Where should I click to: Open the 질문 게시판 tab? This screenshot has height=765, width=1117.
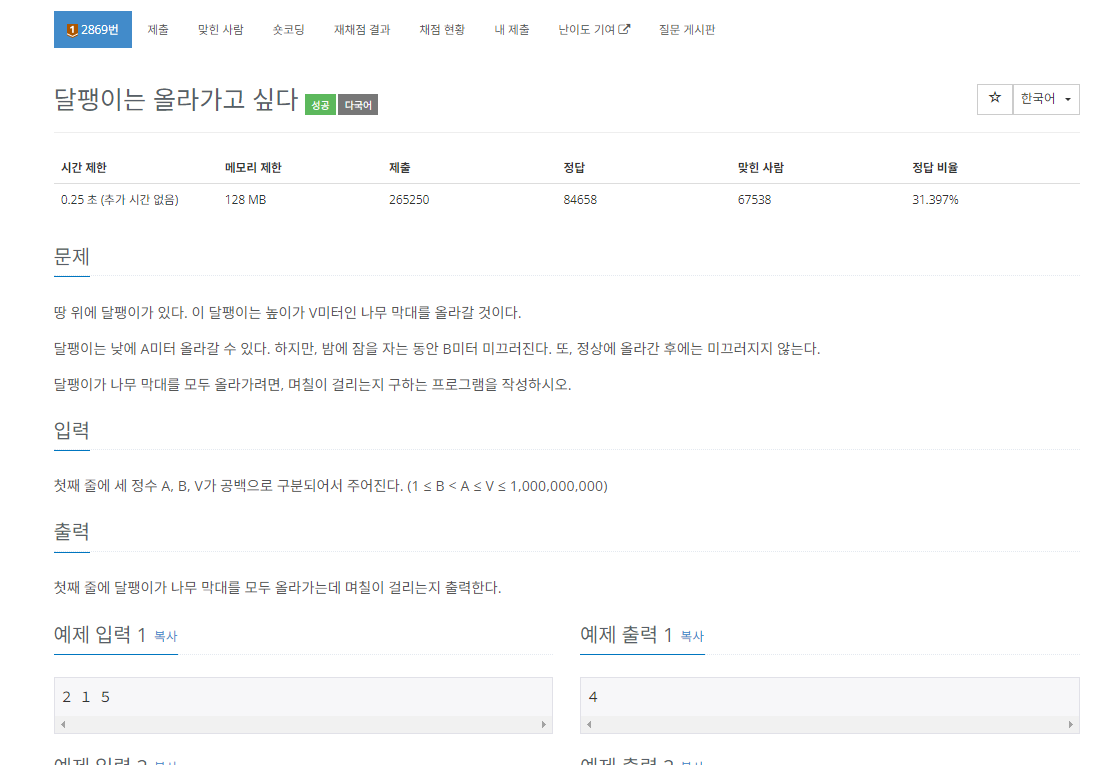[687, 29]
